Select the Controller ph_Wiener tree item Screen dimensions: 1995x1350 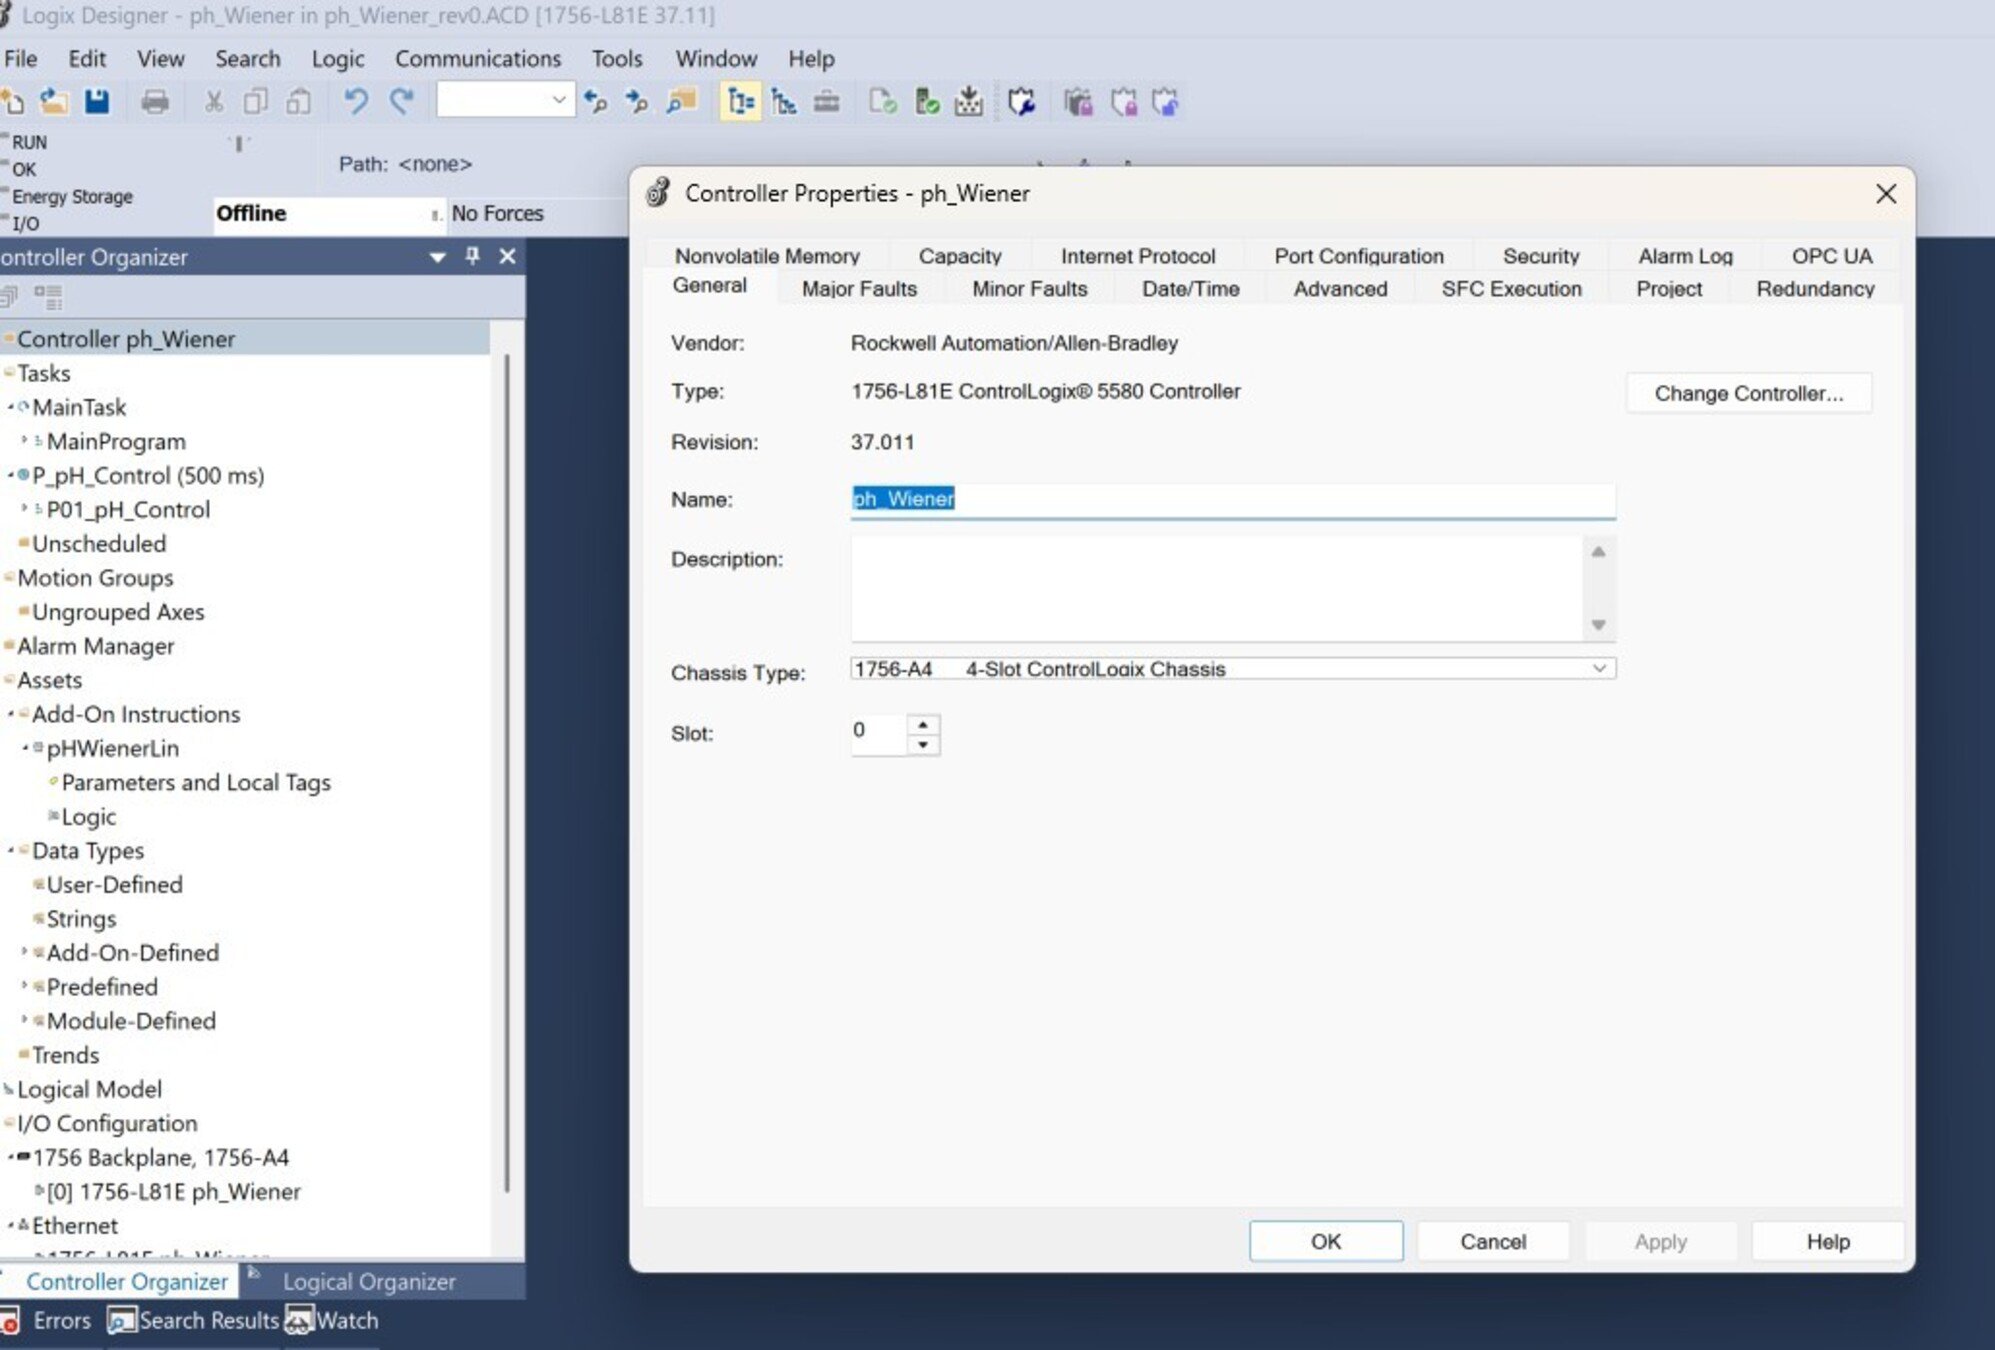point(126,339)
